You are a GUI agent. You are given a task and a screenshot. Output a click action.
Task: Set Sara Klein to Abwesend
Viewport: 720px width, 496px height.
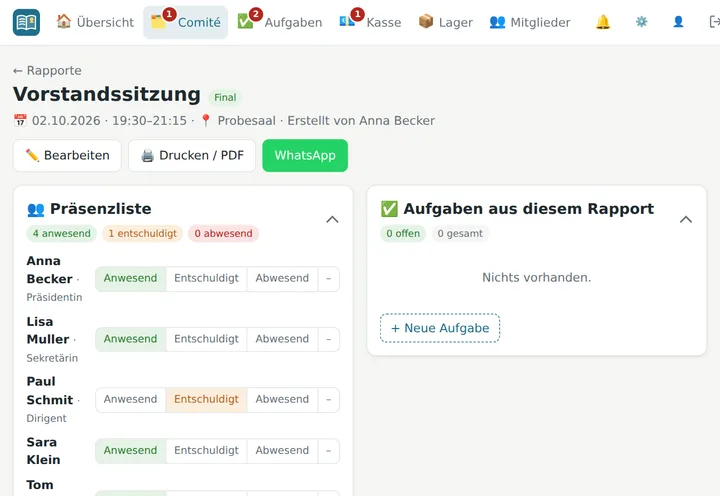pos(282,451)
